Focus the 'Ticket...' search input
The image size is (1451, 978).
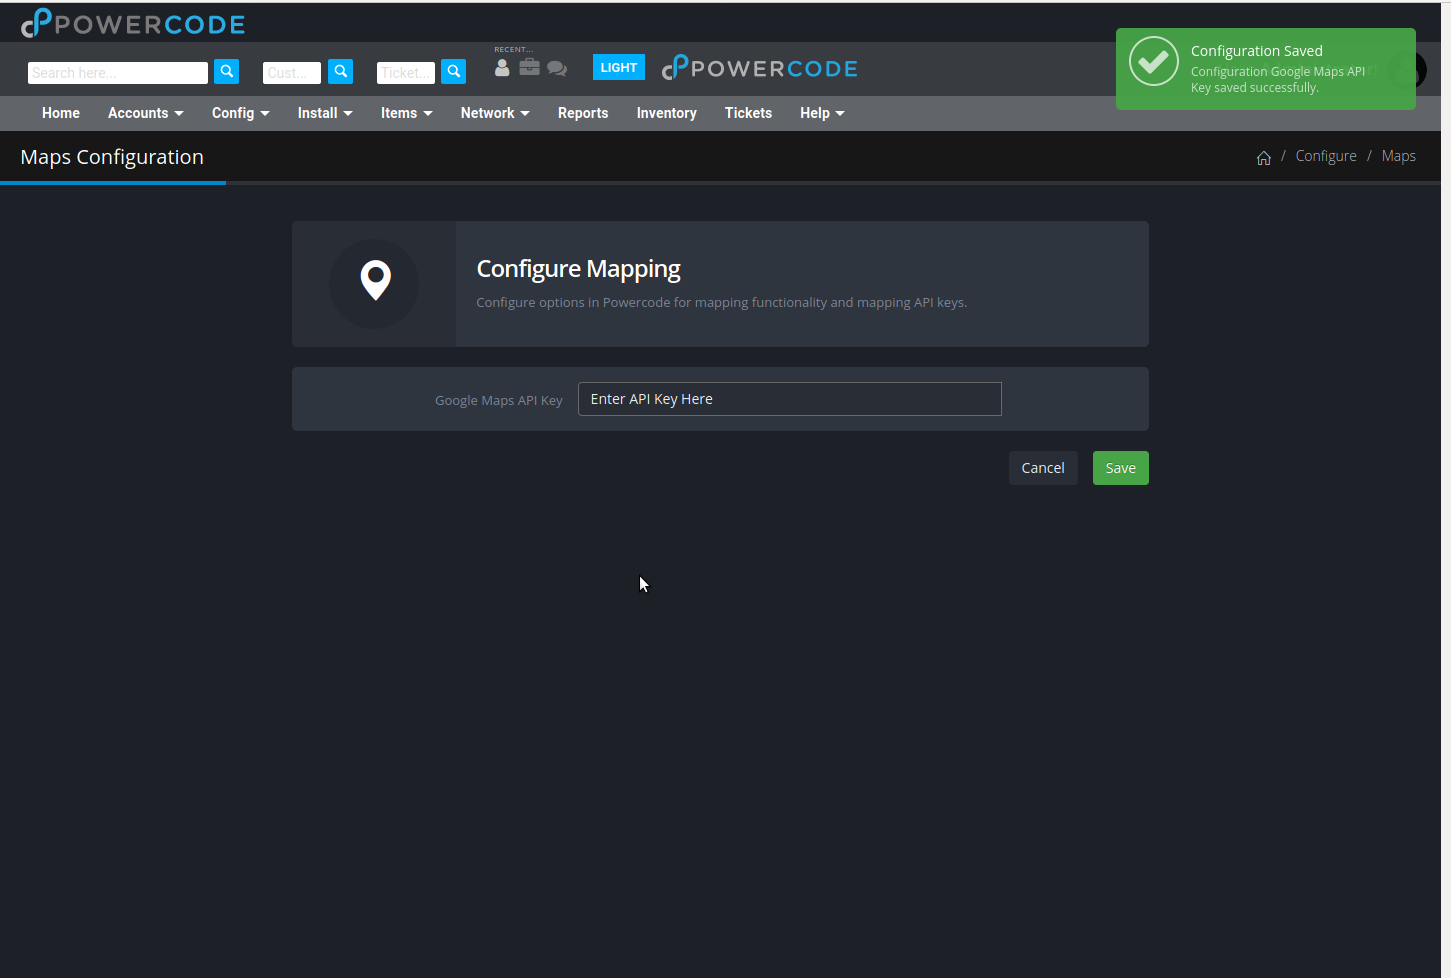pyautogui.click(x=406, y=73)
